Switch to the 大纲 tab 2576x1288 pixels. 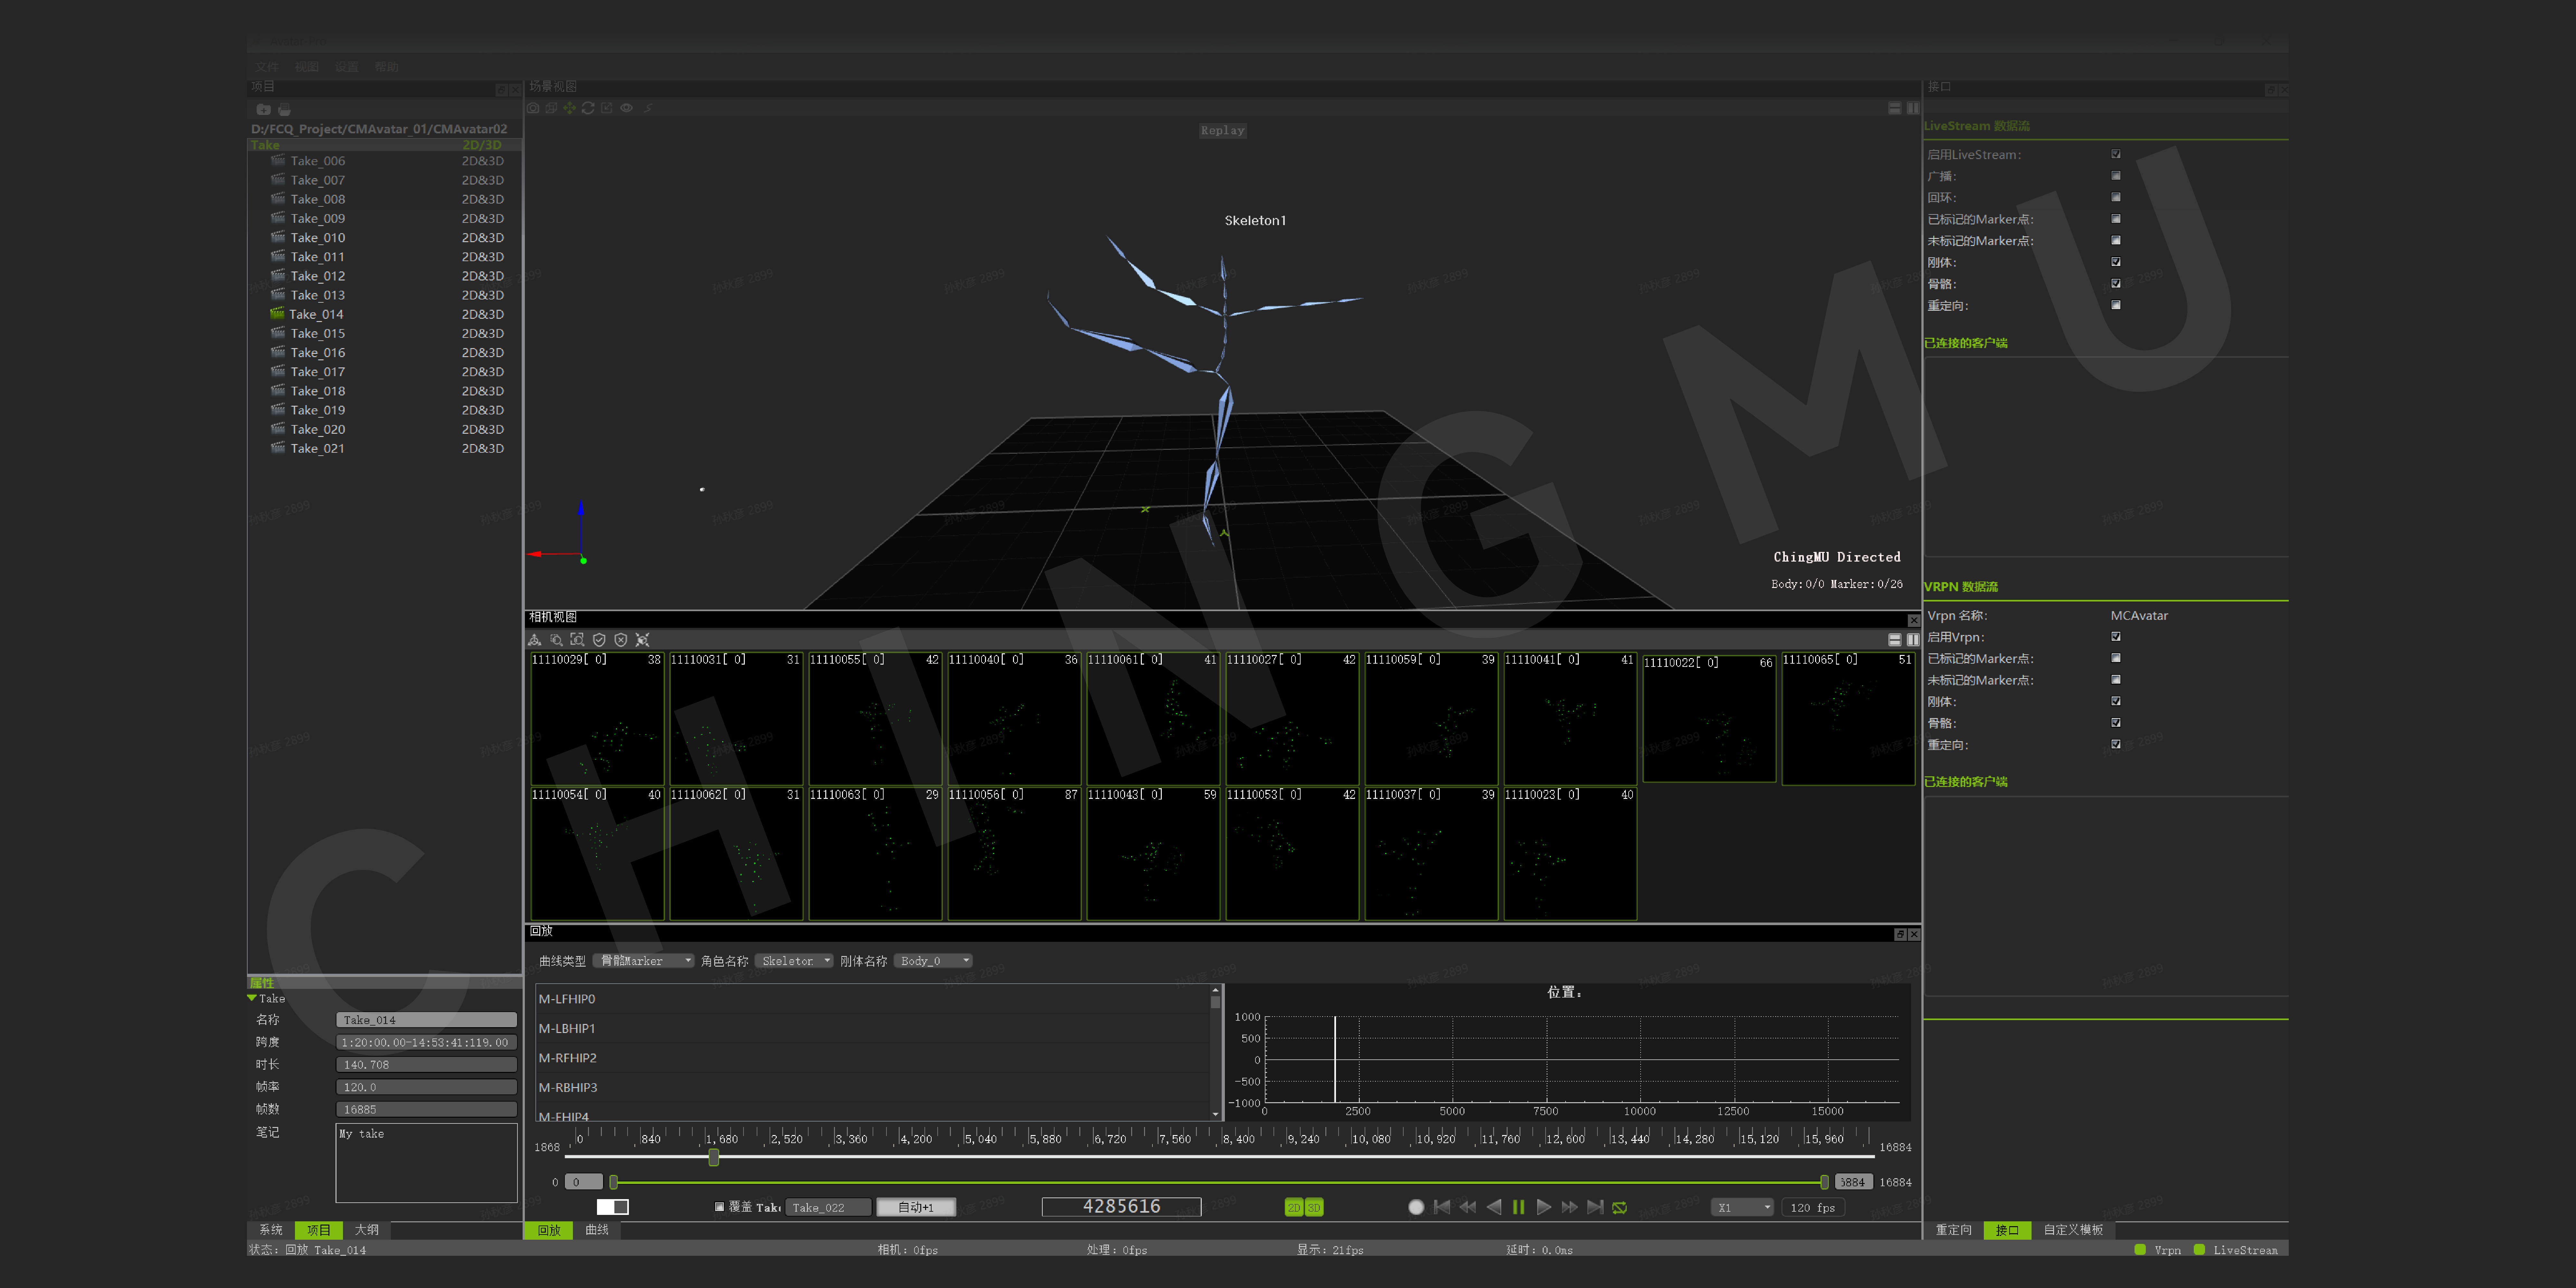pos(367,1230)
